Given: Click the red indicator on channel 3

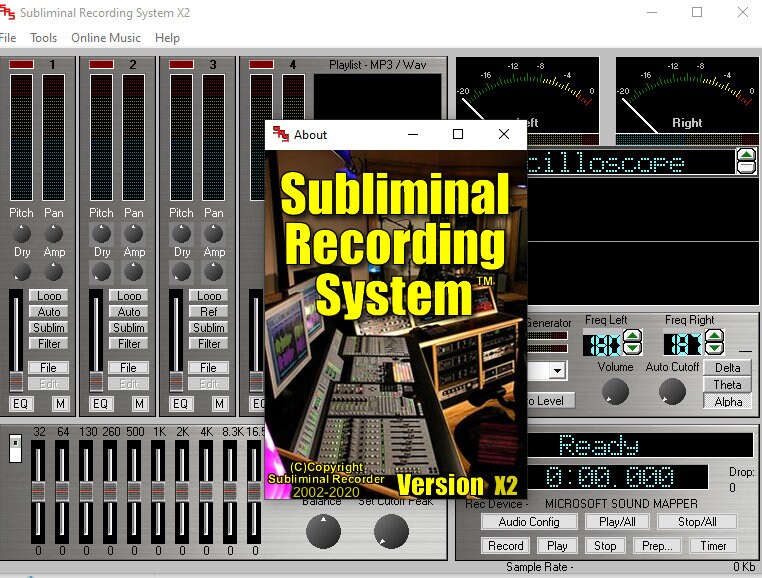Looking at the screenshot, I should (x=181, y=64).
